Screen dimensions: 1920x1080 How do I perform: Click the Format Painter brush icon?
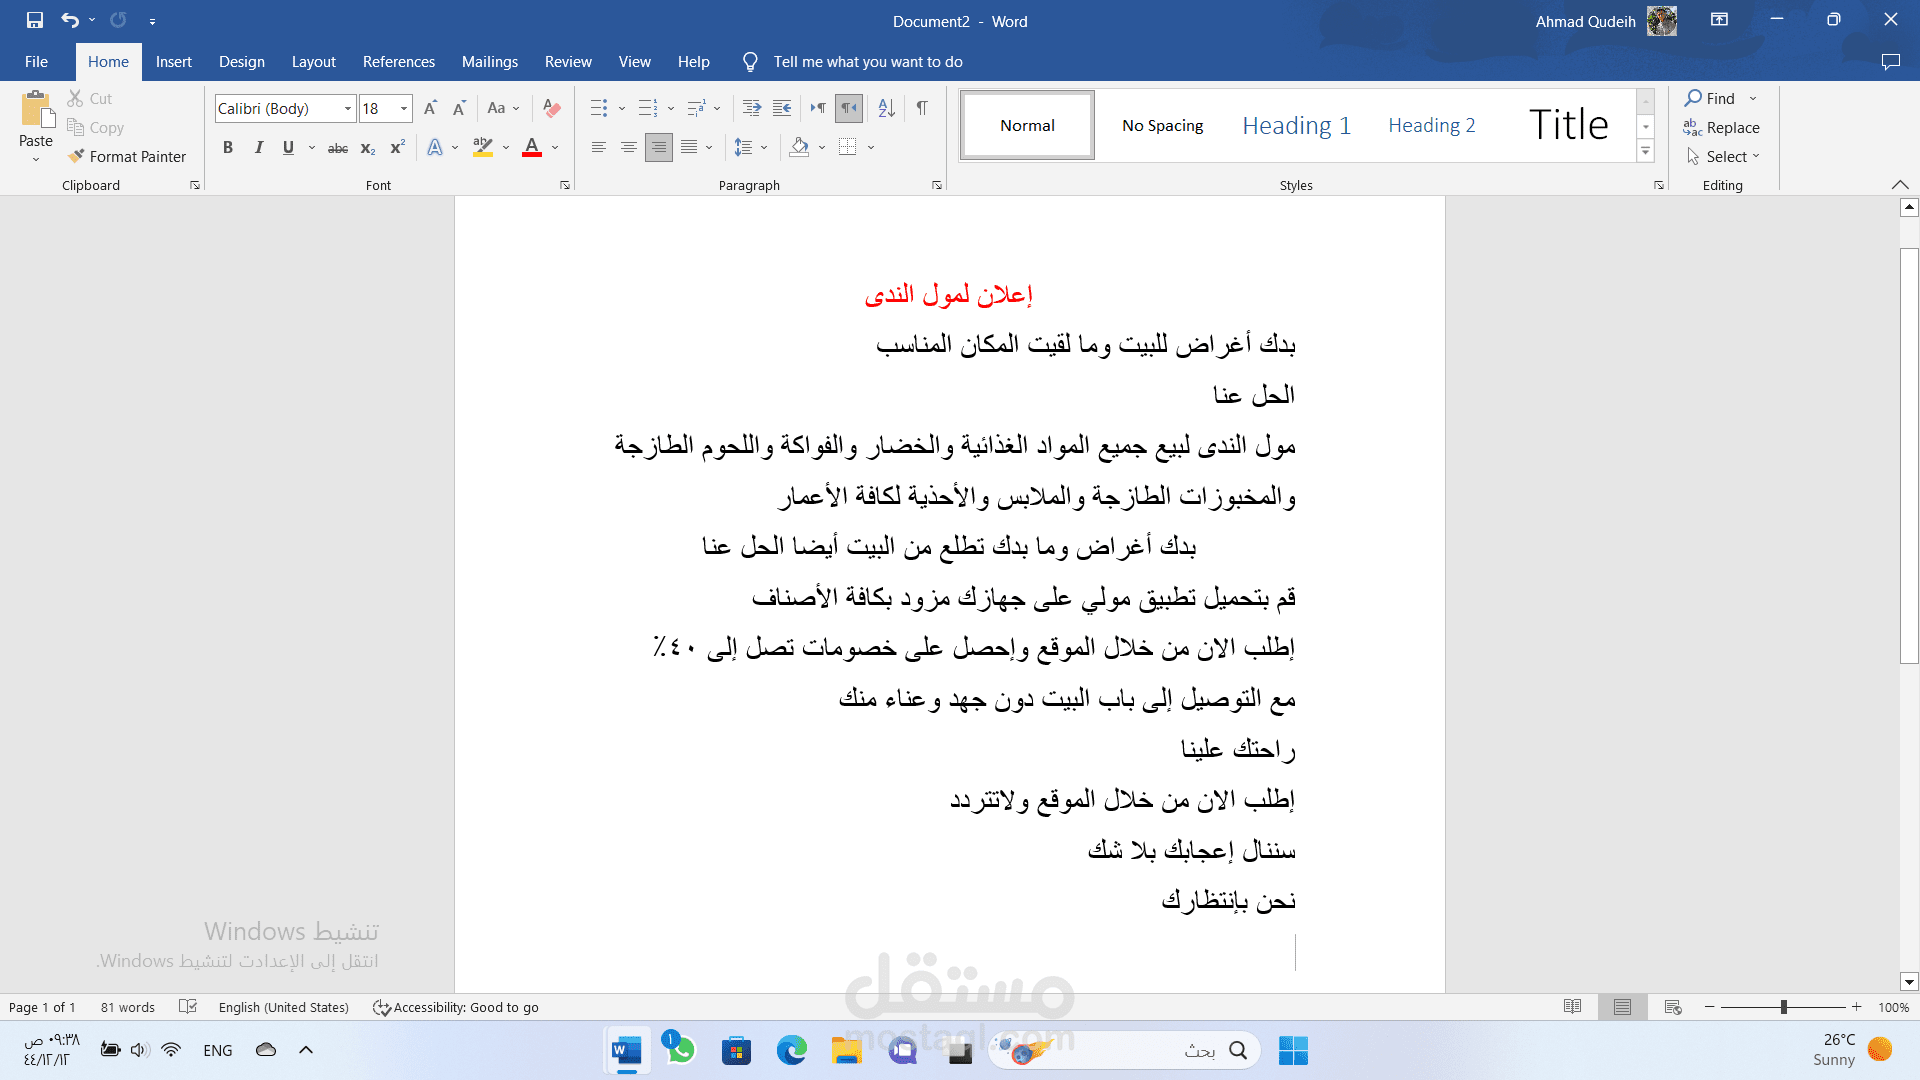(76, 156)
